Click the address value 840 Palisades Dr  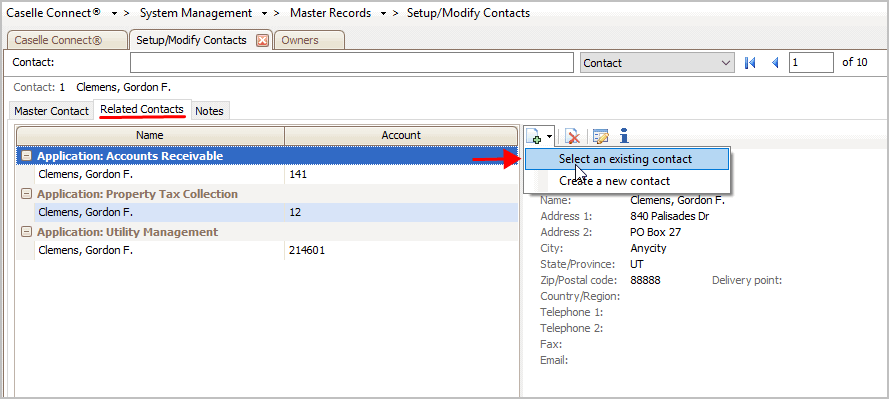(670, 216)
